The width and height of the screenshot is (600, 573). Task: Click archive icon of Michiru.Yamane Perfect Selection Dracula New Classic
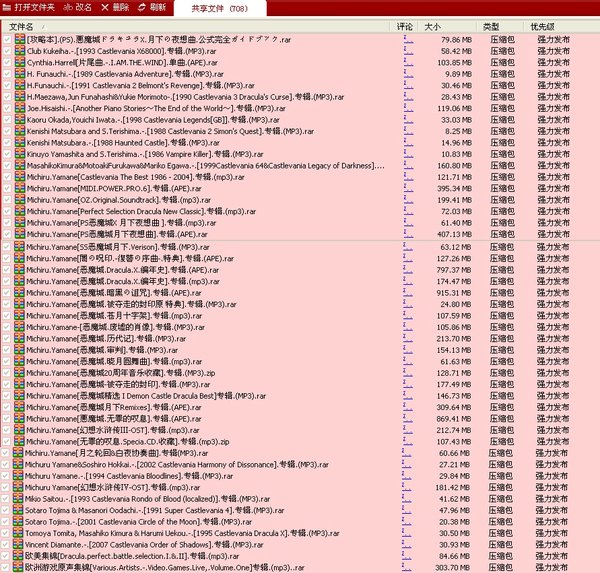coord(20,211)
